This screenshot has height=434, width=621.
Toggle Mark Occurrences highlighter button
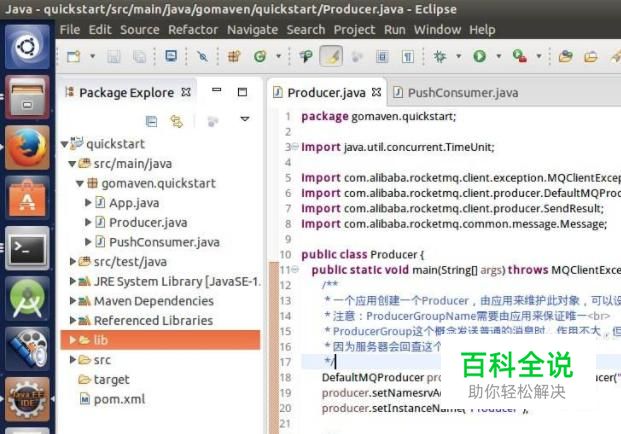pyautogui.click(x=331, y=56)
